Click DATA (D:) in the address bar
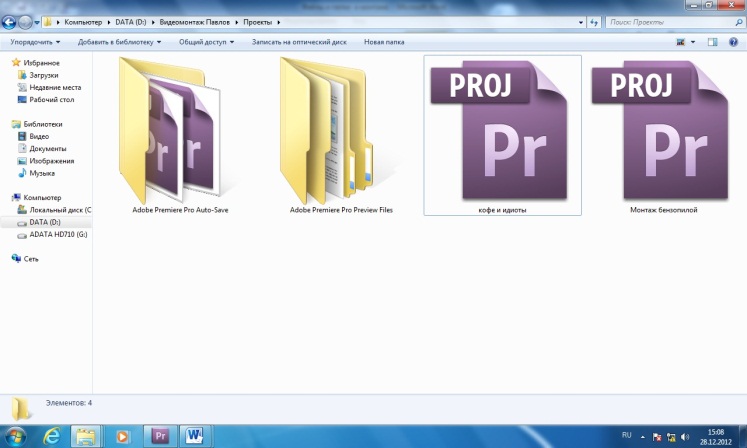Image resolution: width=747 pixels, height=448 pixels. (131, 22)
